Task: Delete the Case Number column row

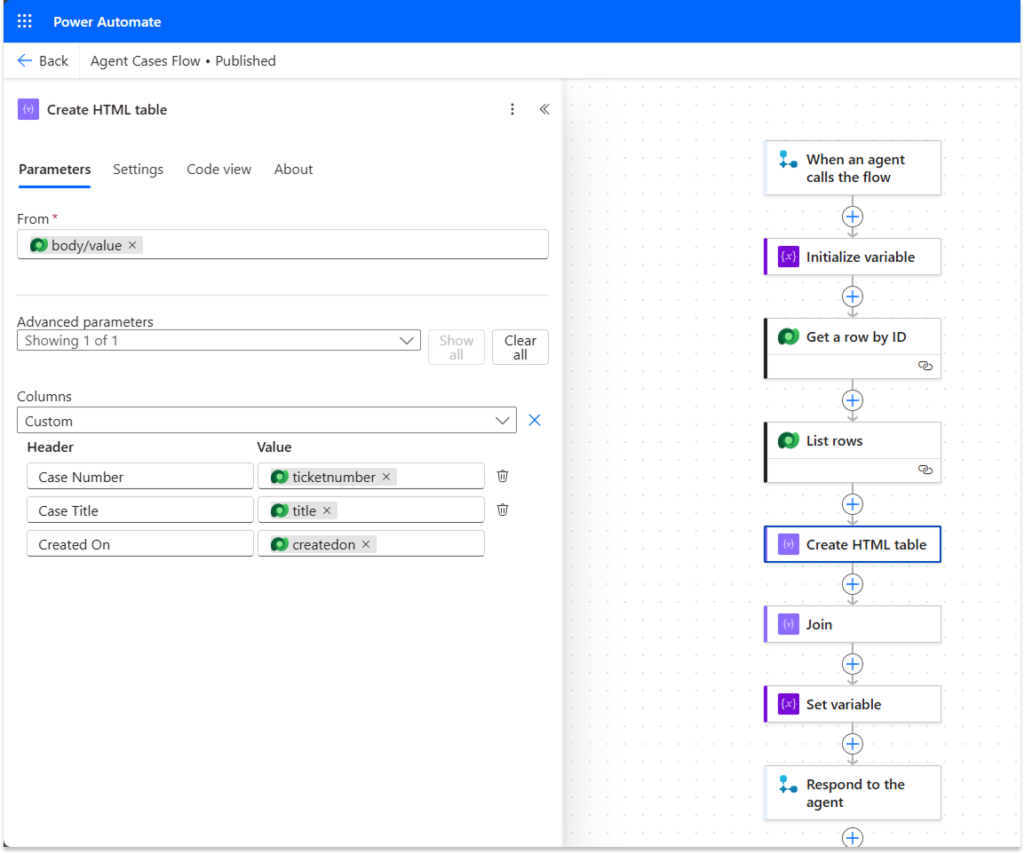Action: tap(502, 476)
